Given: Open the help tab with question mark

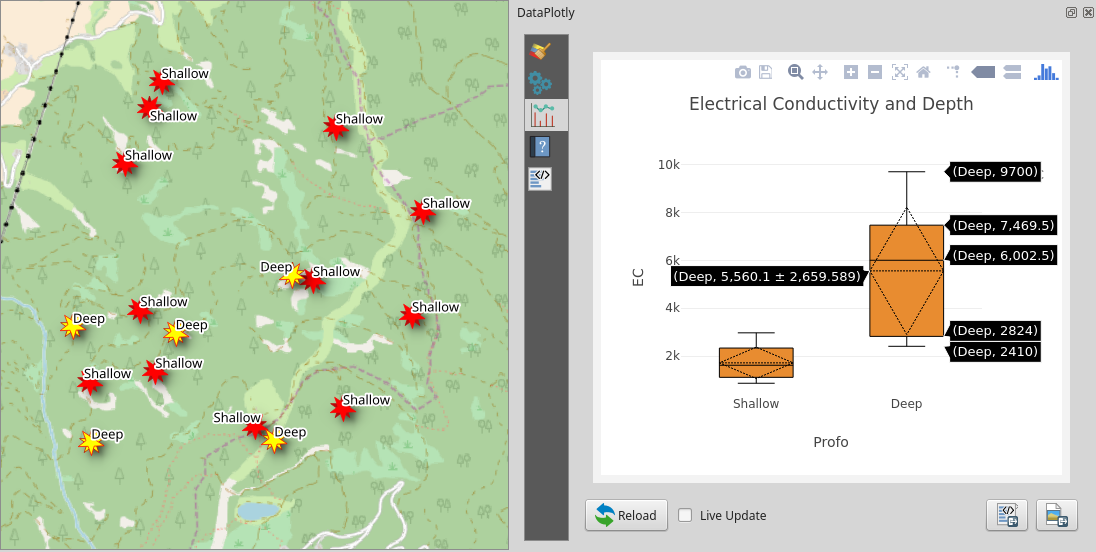Looking at the screenshot, I should point(540,147).
